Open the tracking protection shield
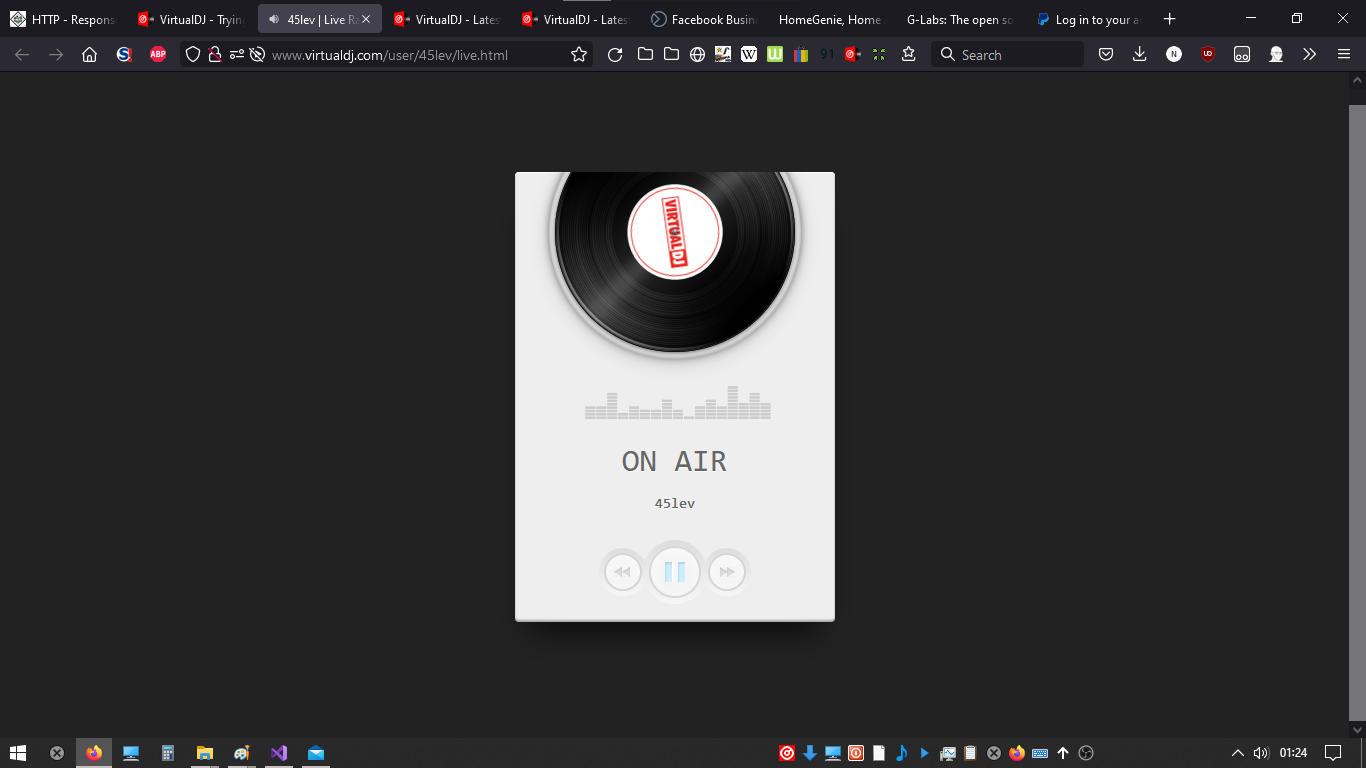 pos(194,55)
